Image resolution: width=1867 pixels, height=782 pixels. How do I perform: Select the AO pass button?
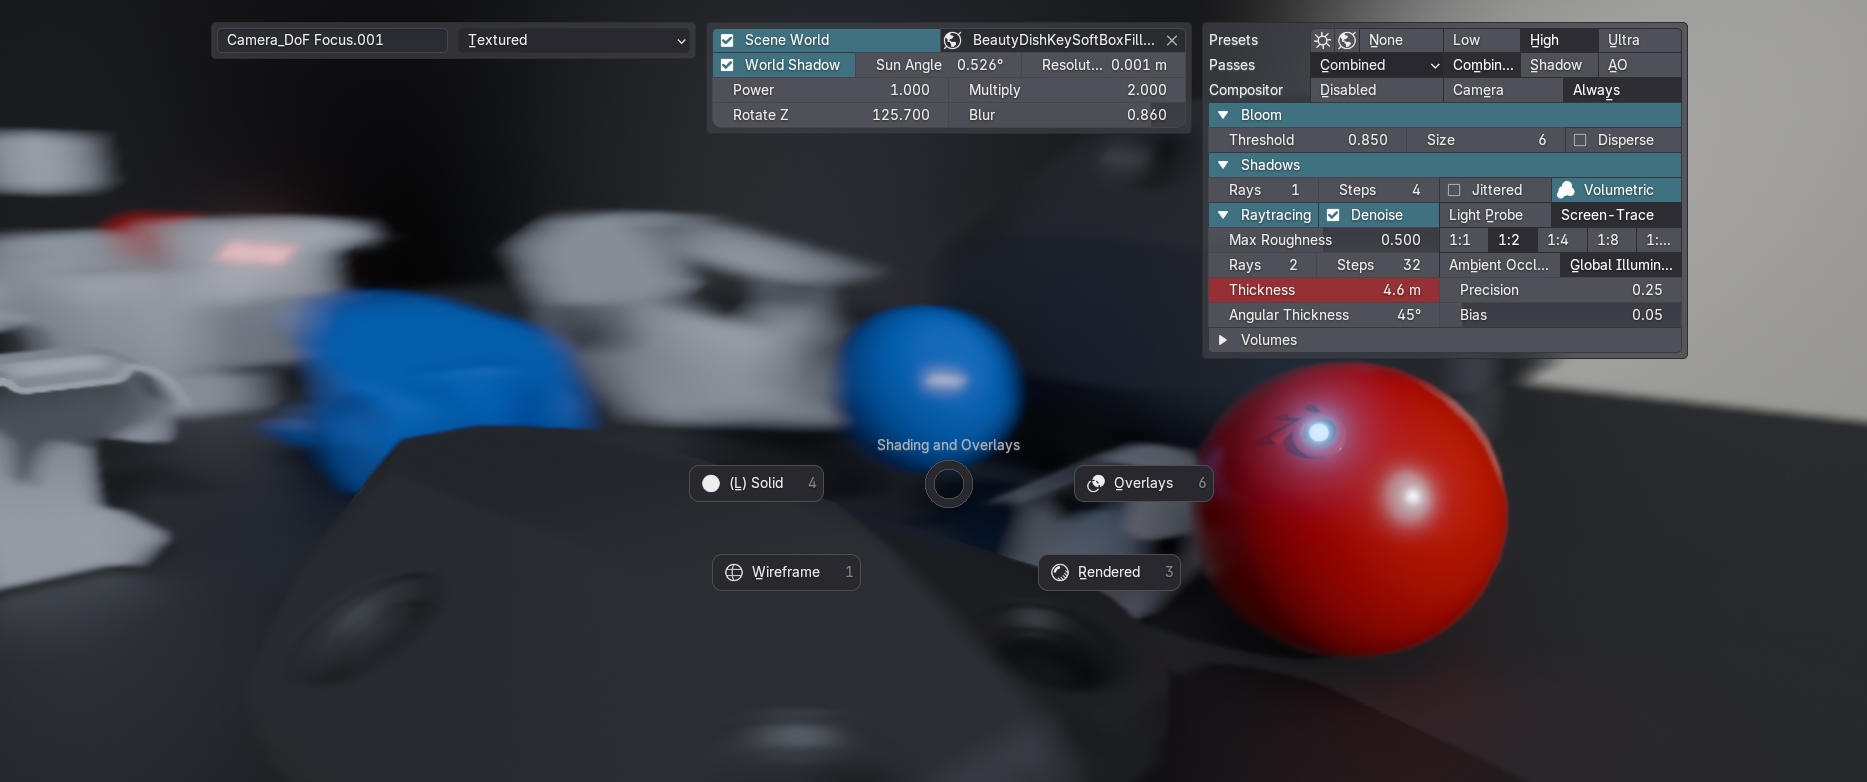pyautogui.click(x=1639, y=65)
